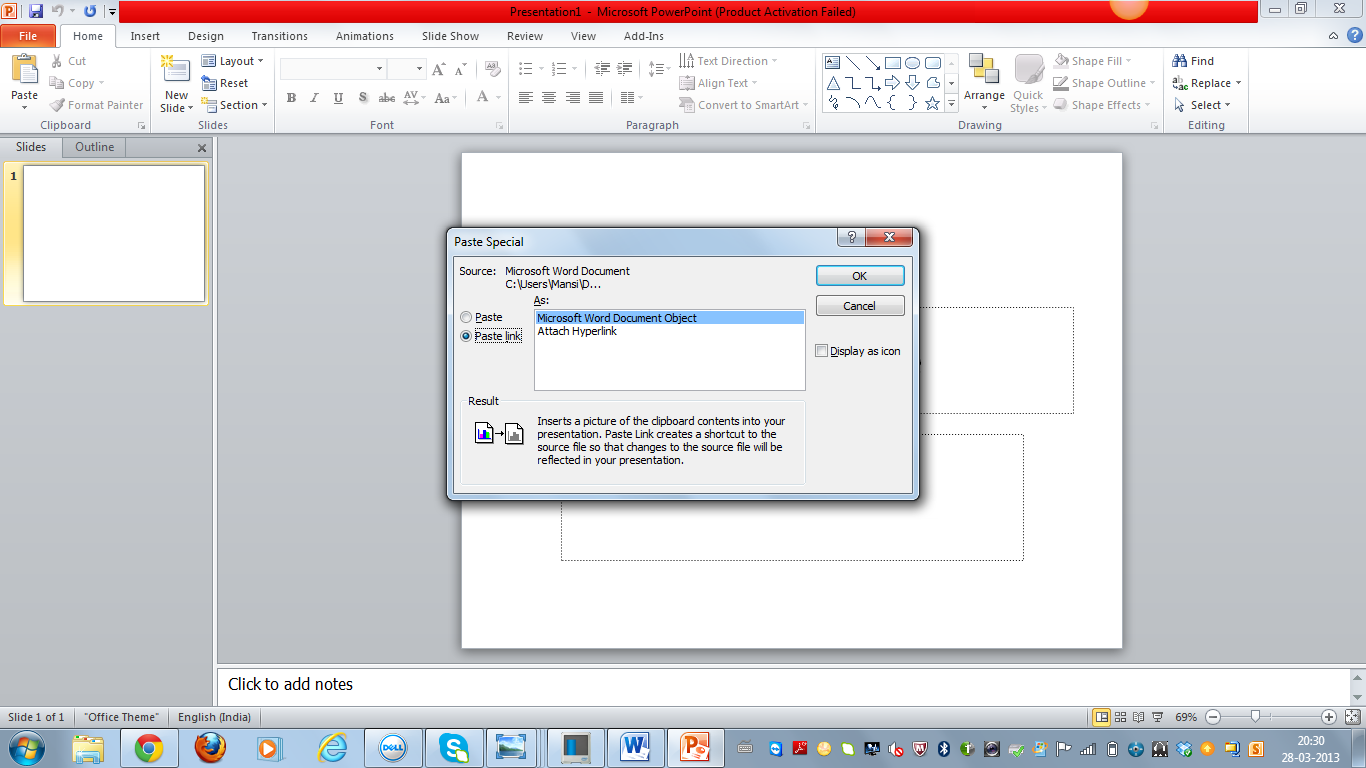Open Google Chrome from the taskbar

point(149,748)
